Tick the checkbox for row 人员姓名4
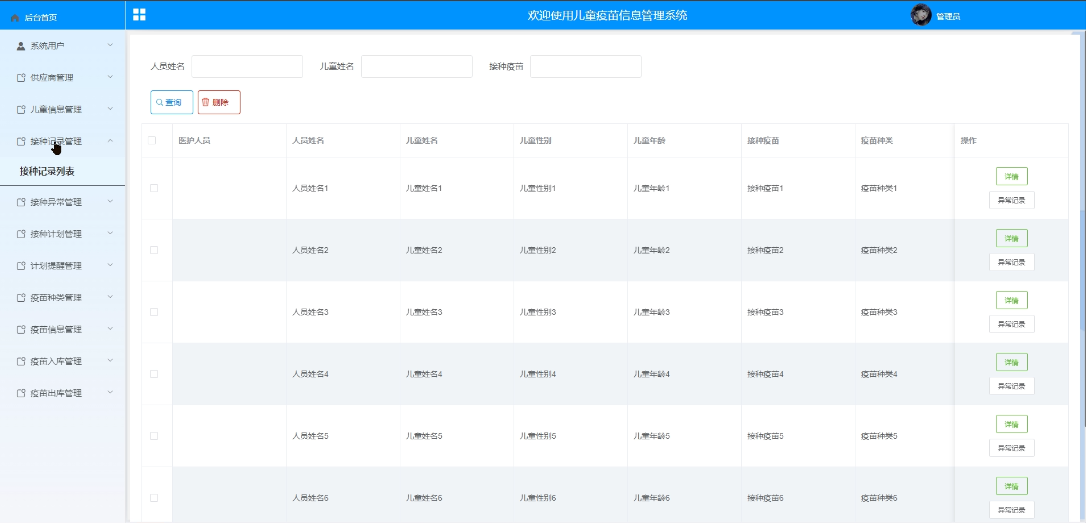The width and height of the screenshot is (1086, 523). (154, 374)
